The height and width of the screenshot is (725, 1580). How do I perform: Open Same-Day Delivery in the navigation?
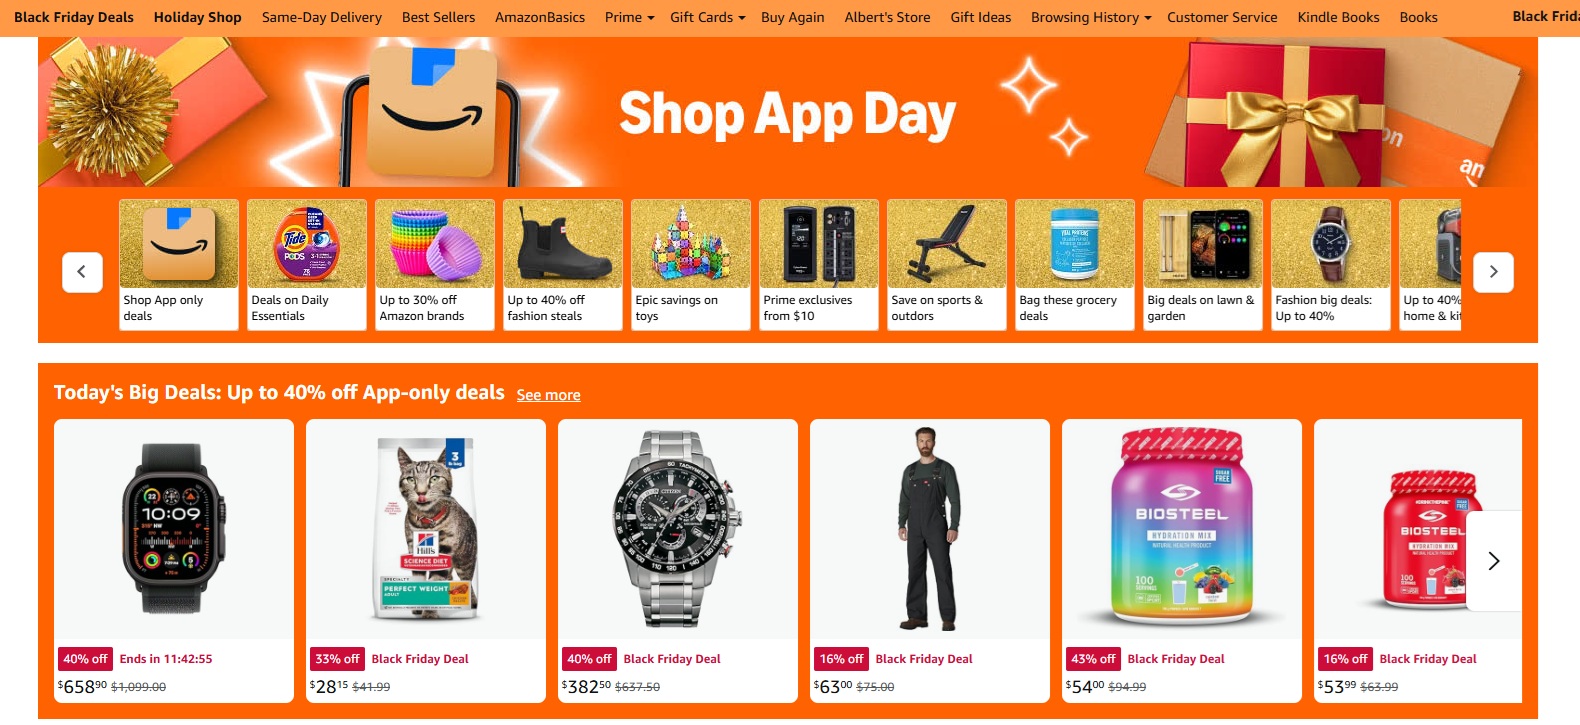click(x=322, y=17)
